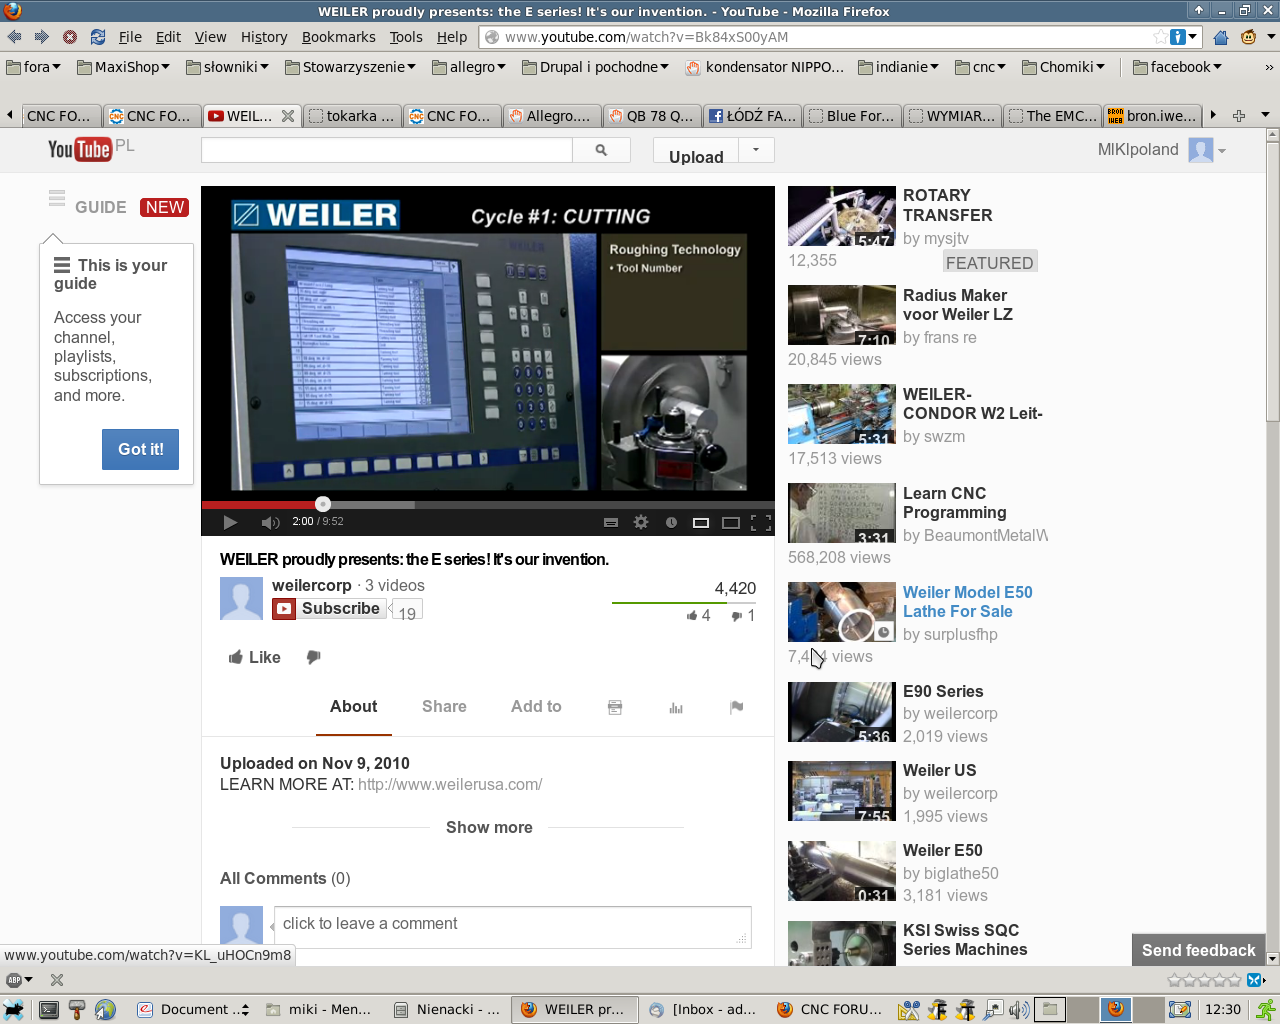Mute the video volume speaker icon

[270, 522]
